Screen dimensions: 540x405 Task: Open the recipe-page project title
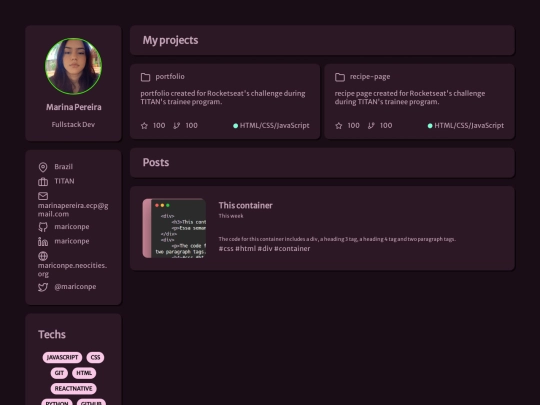click(370, 76)
